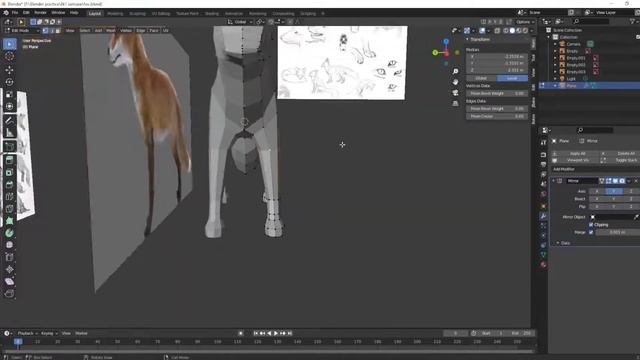Select the Rip Region tool

click(x=10, y=293)
